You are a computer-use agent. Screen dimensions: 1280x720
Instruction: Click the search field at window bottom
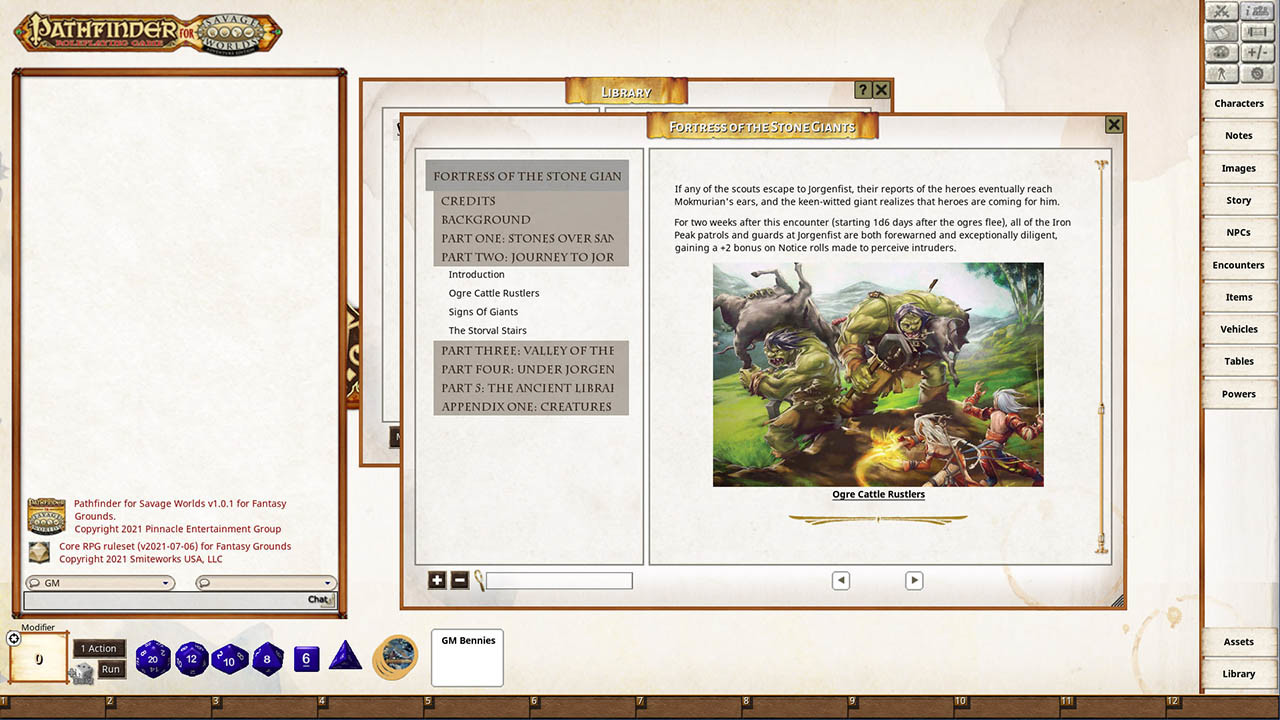point(560,580)
